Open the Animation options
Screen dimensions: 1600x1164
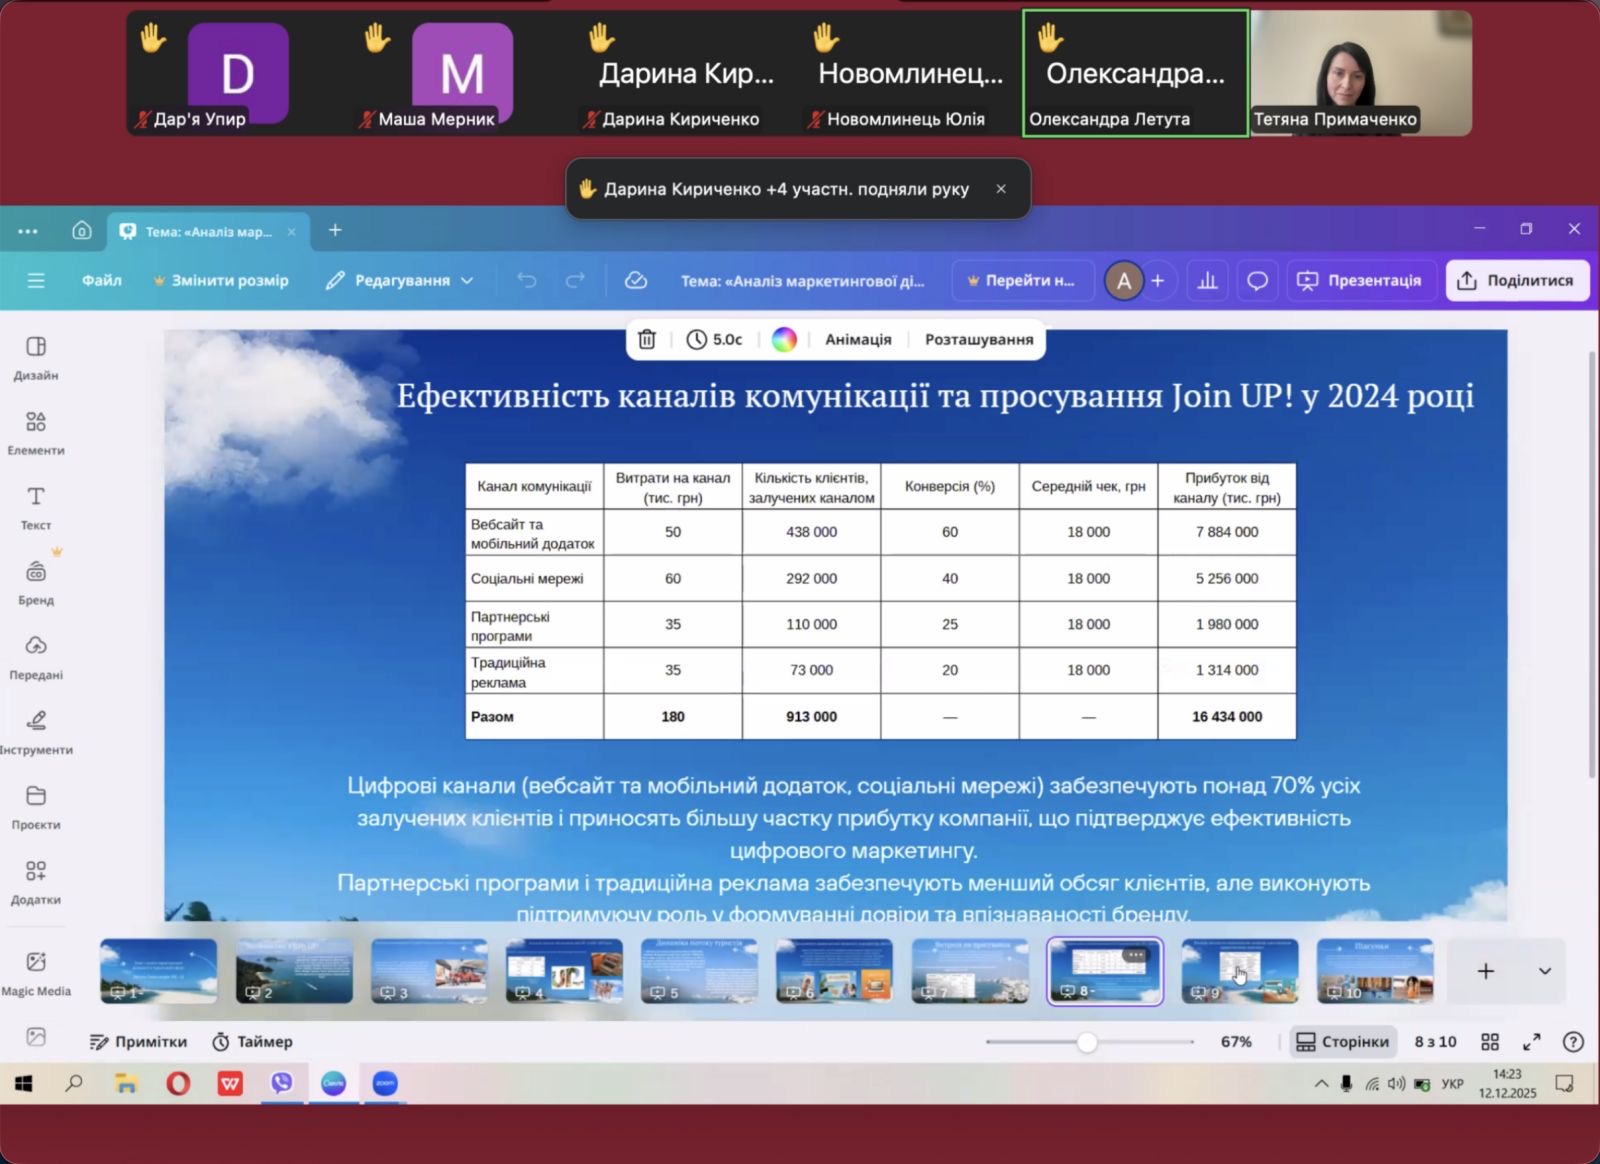tap(857, 340)
